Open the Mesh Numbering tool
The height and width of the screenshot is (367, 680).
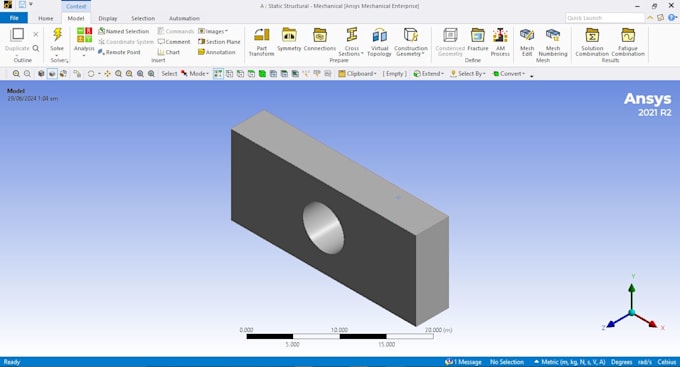553,35
